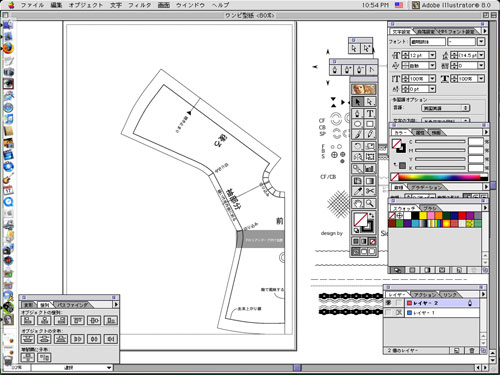Click vertical distribute top icon in Align palette
The image size is (500, 375).
tap(28, 339)
